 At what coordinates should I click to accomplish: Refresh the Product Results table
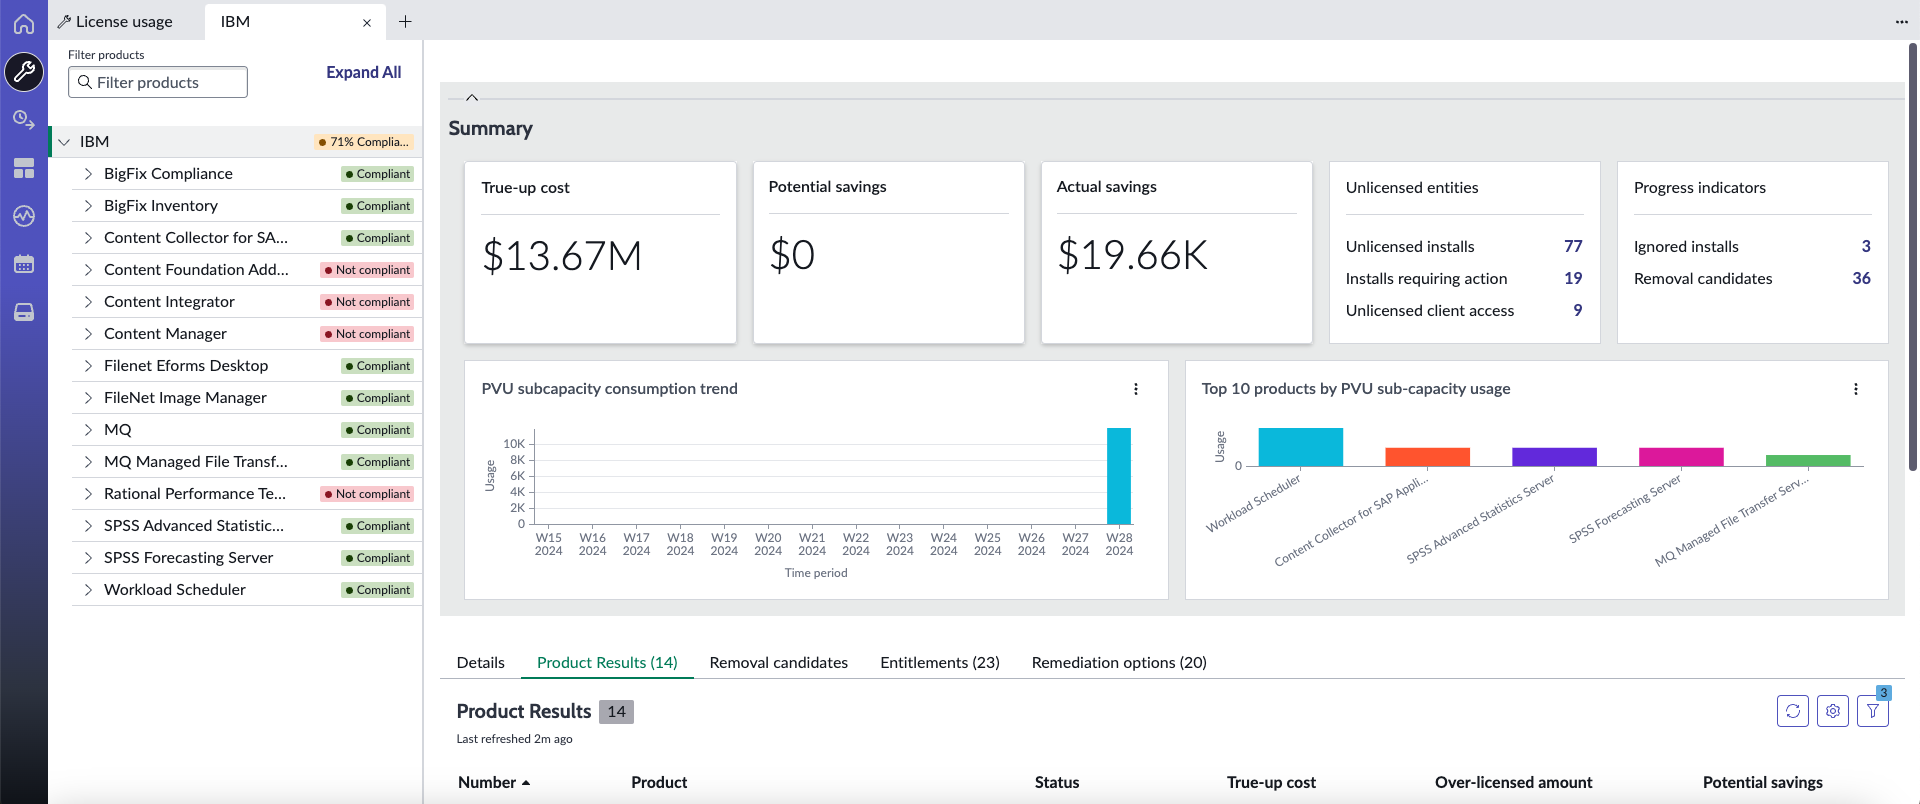click(1793, 711)
